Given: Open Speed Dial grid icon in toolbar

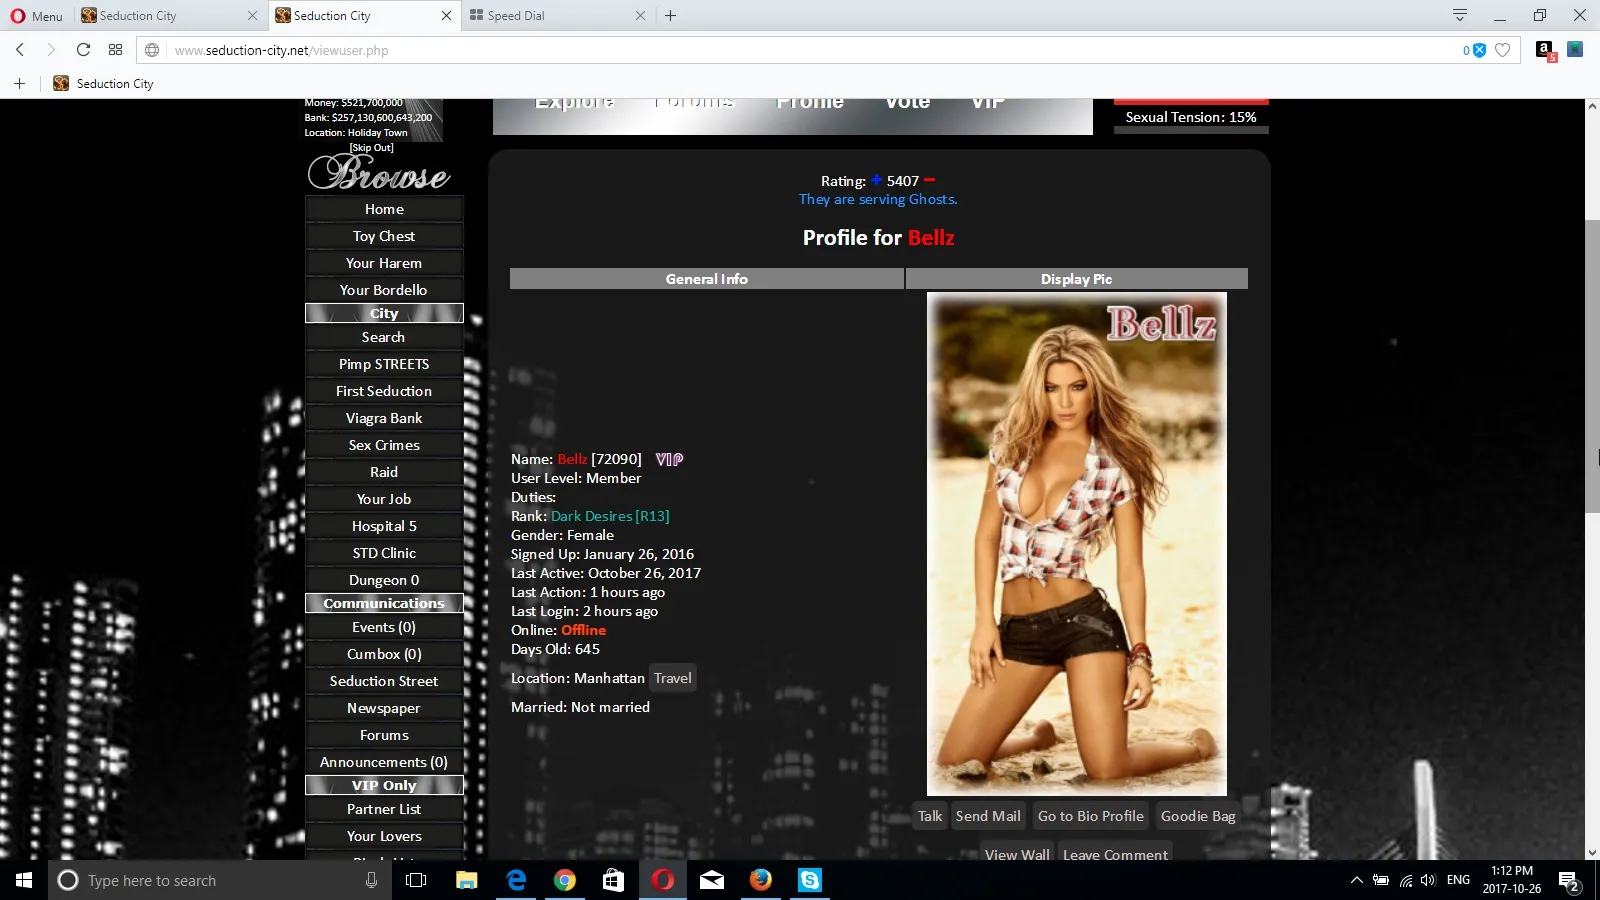Looking at the screenshot, I should [x=116, y=50].
